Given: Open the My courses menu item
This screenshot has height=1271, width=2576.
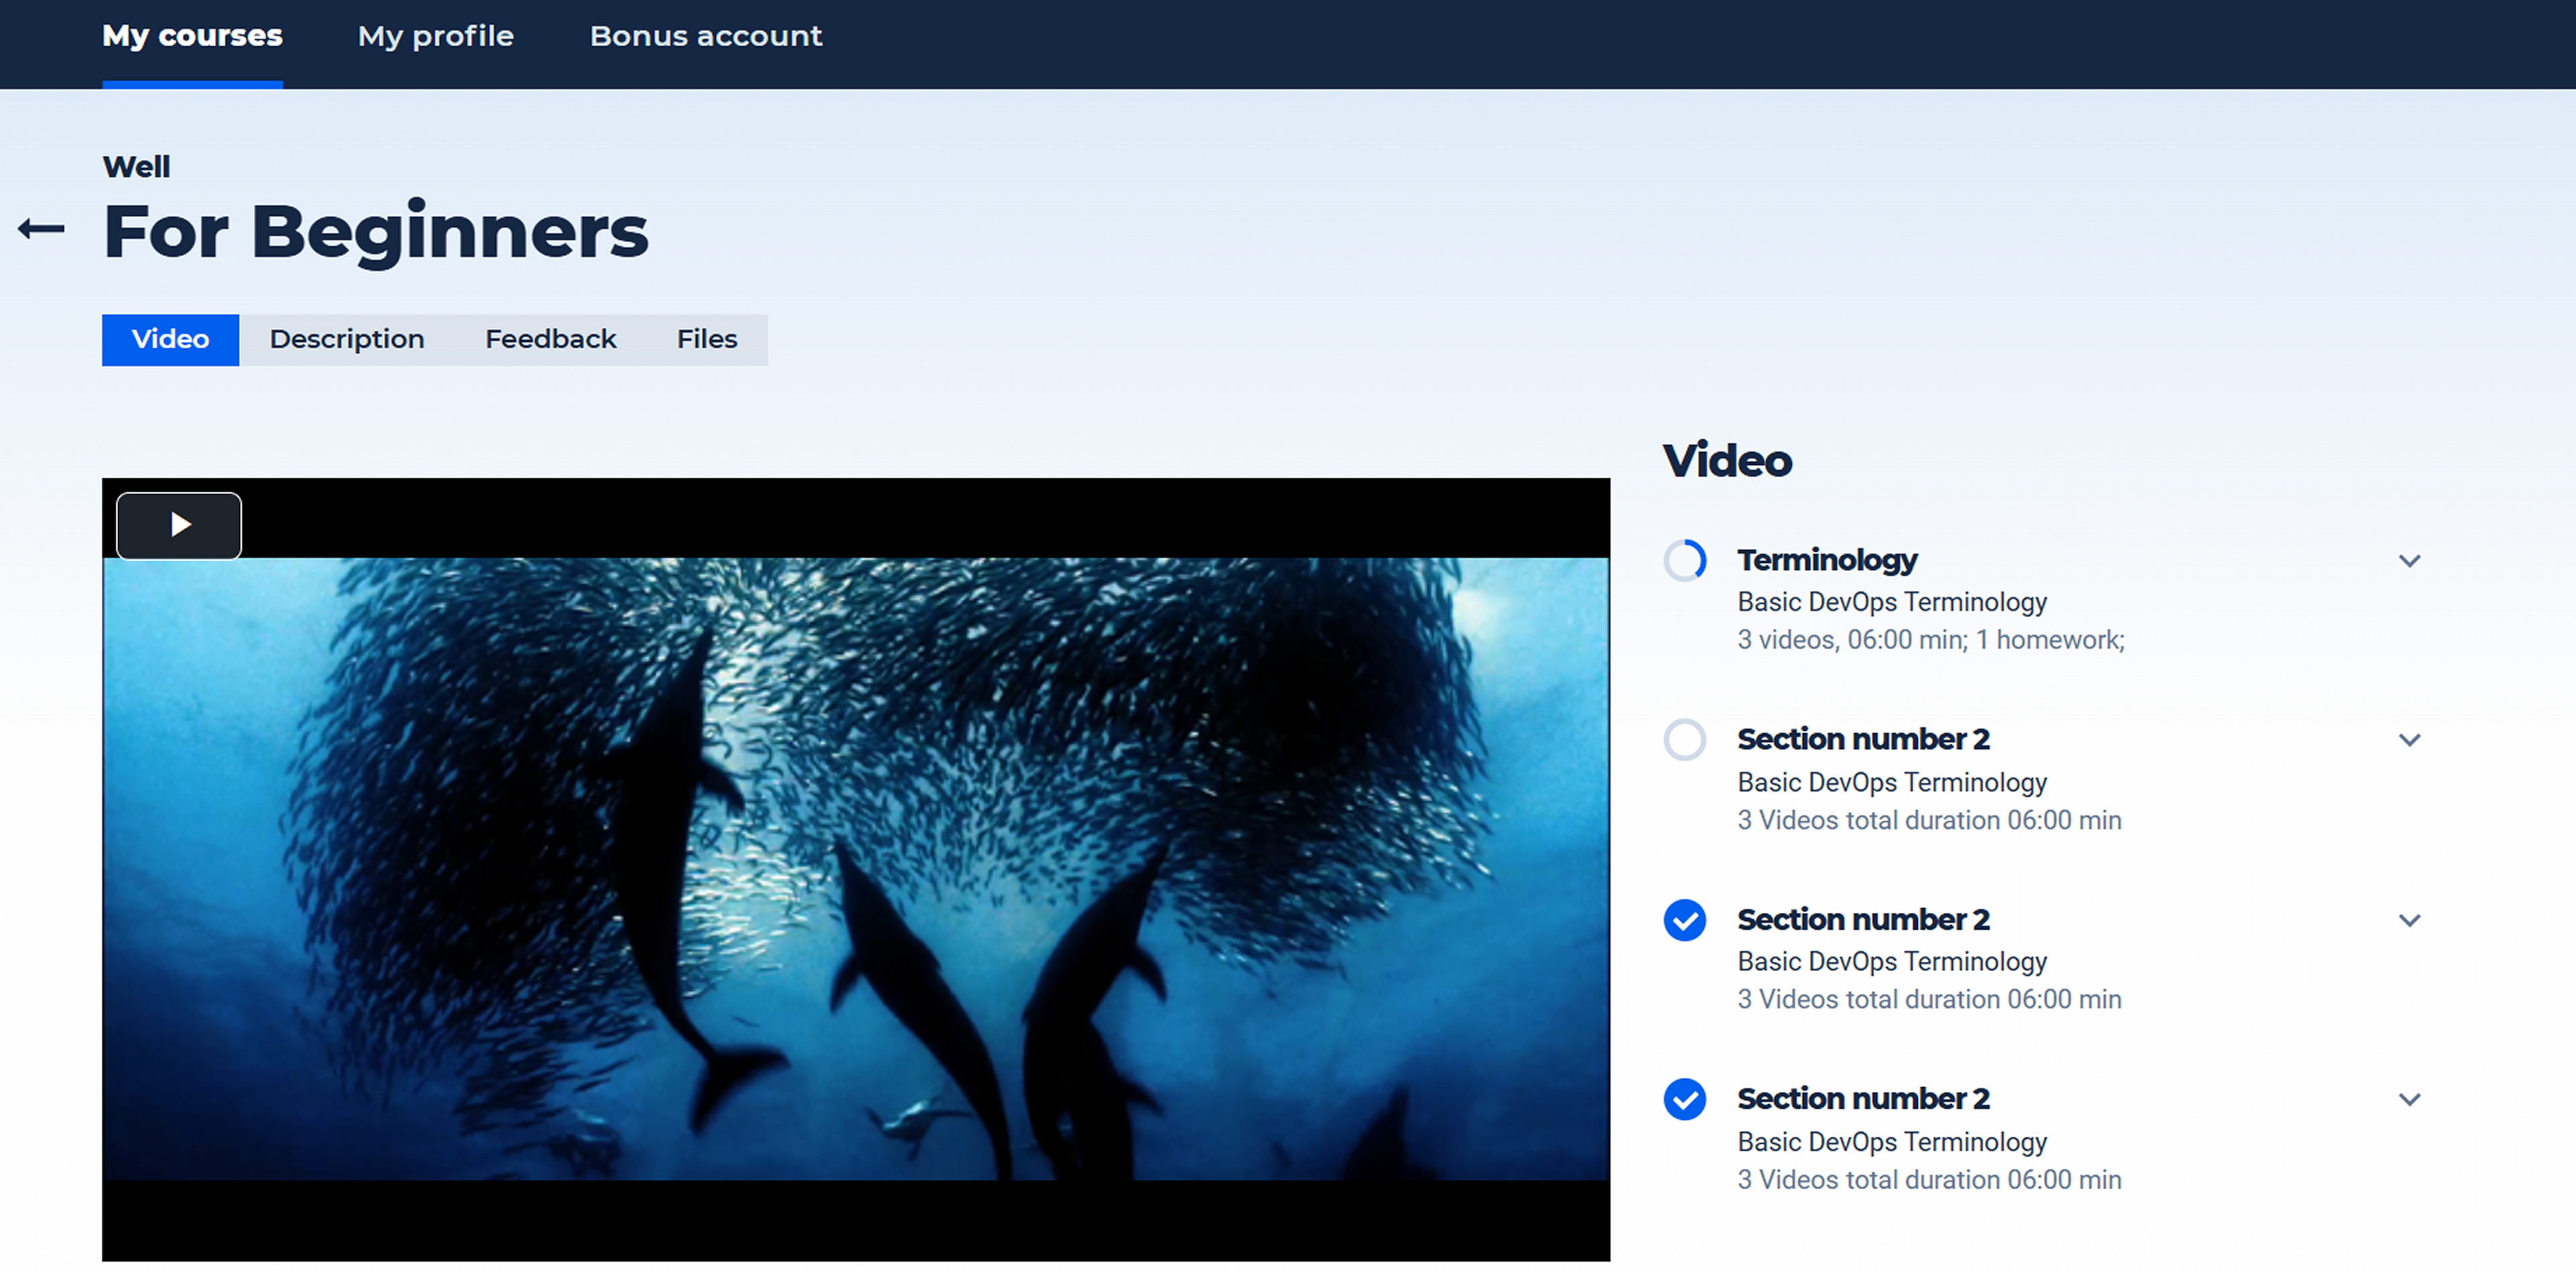Looking at the screenshot, I should coord(192,36).
